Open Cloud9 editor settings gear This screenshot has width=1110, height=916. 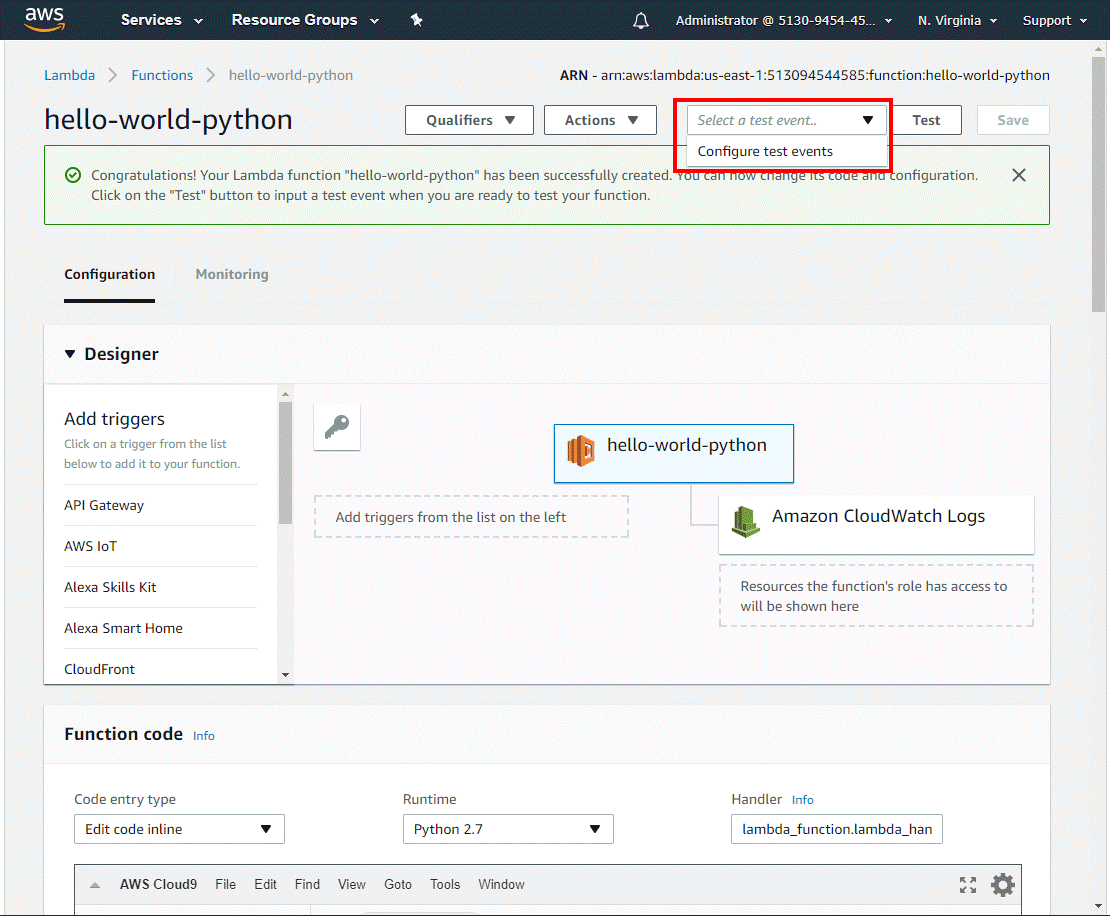(1002, 884)
